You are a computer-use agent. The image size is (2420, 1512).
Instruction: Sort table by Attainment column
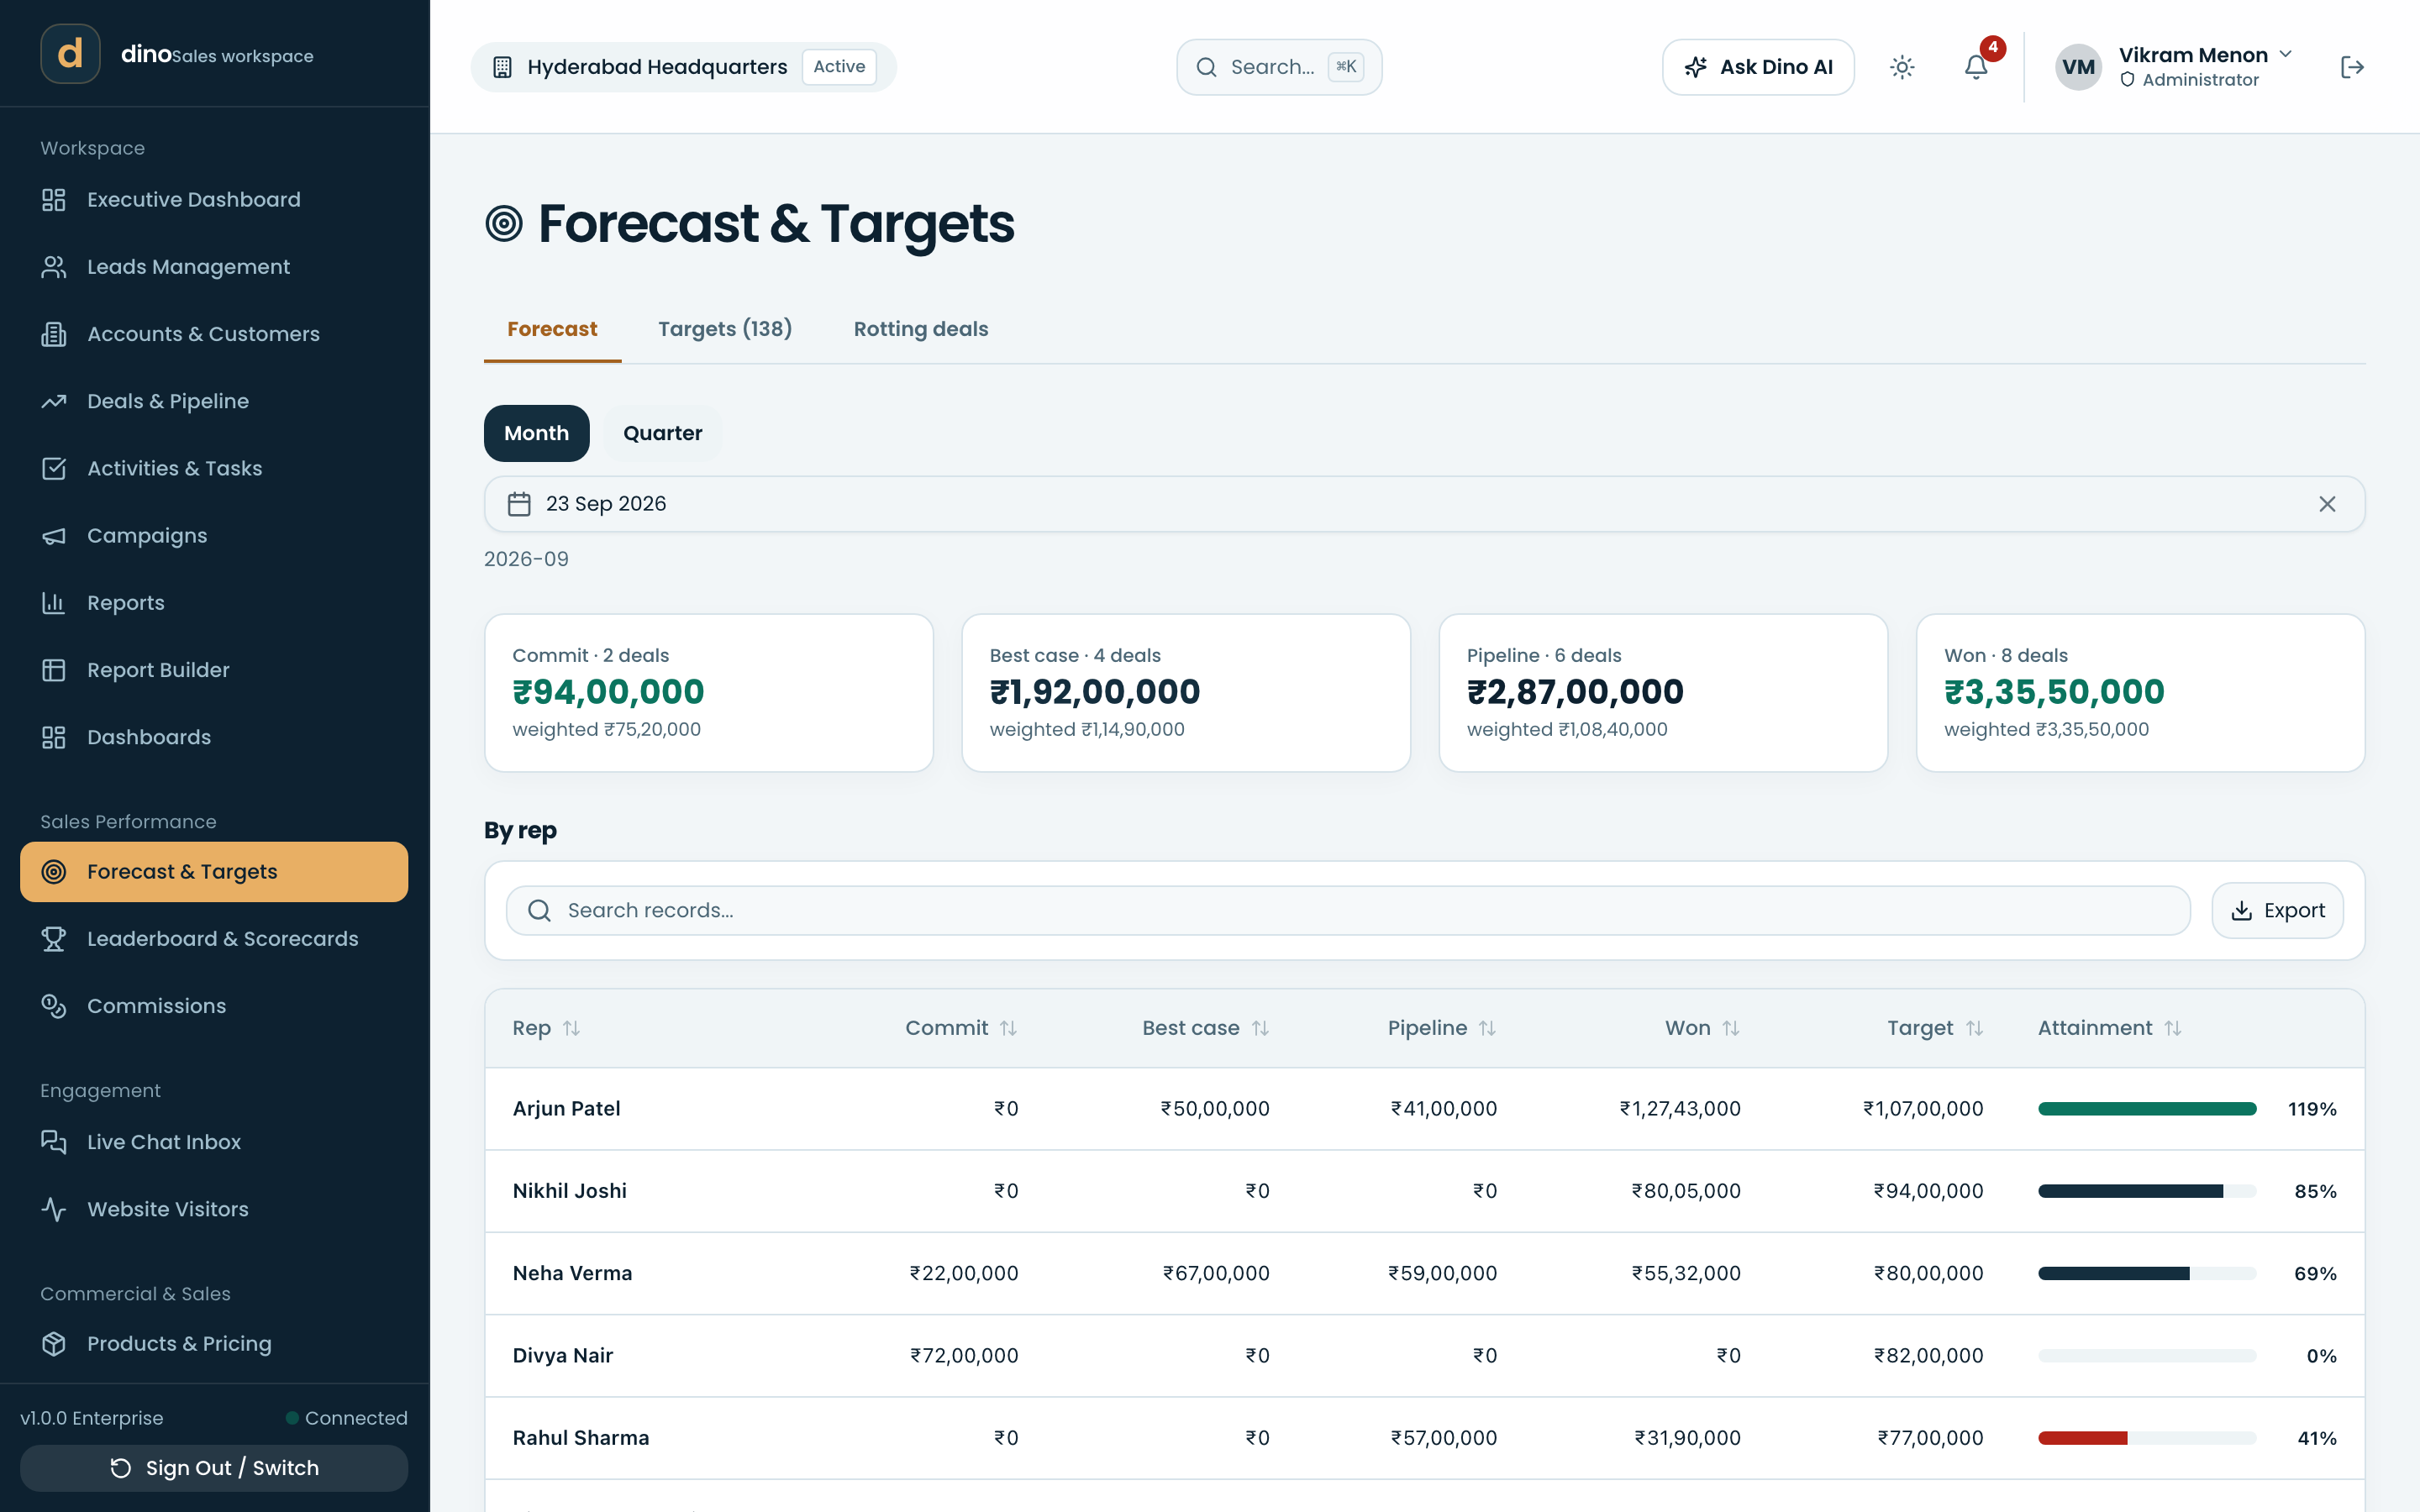coord(2110,1028)
